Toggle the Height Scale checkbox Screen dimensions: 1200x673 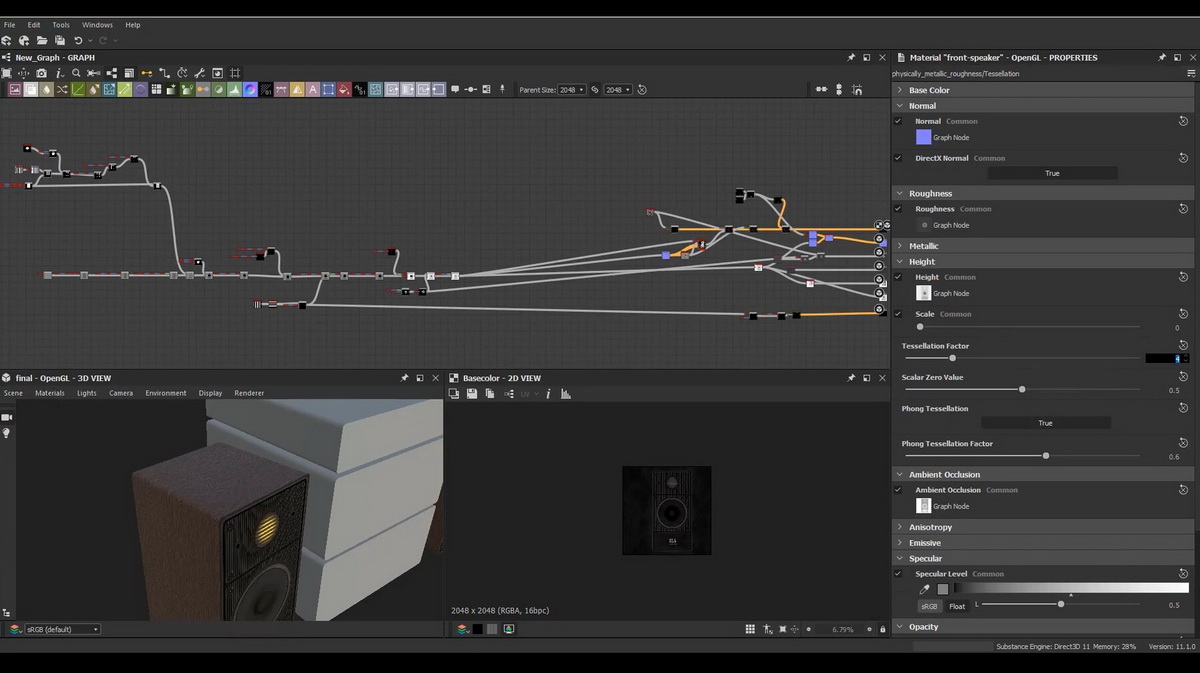(898, 314)
